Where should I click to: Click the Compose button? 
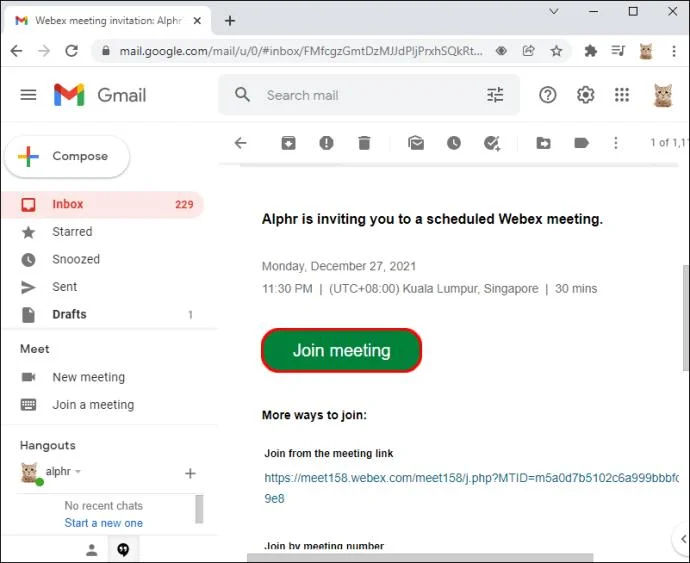click(67, 156)
